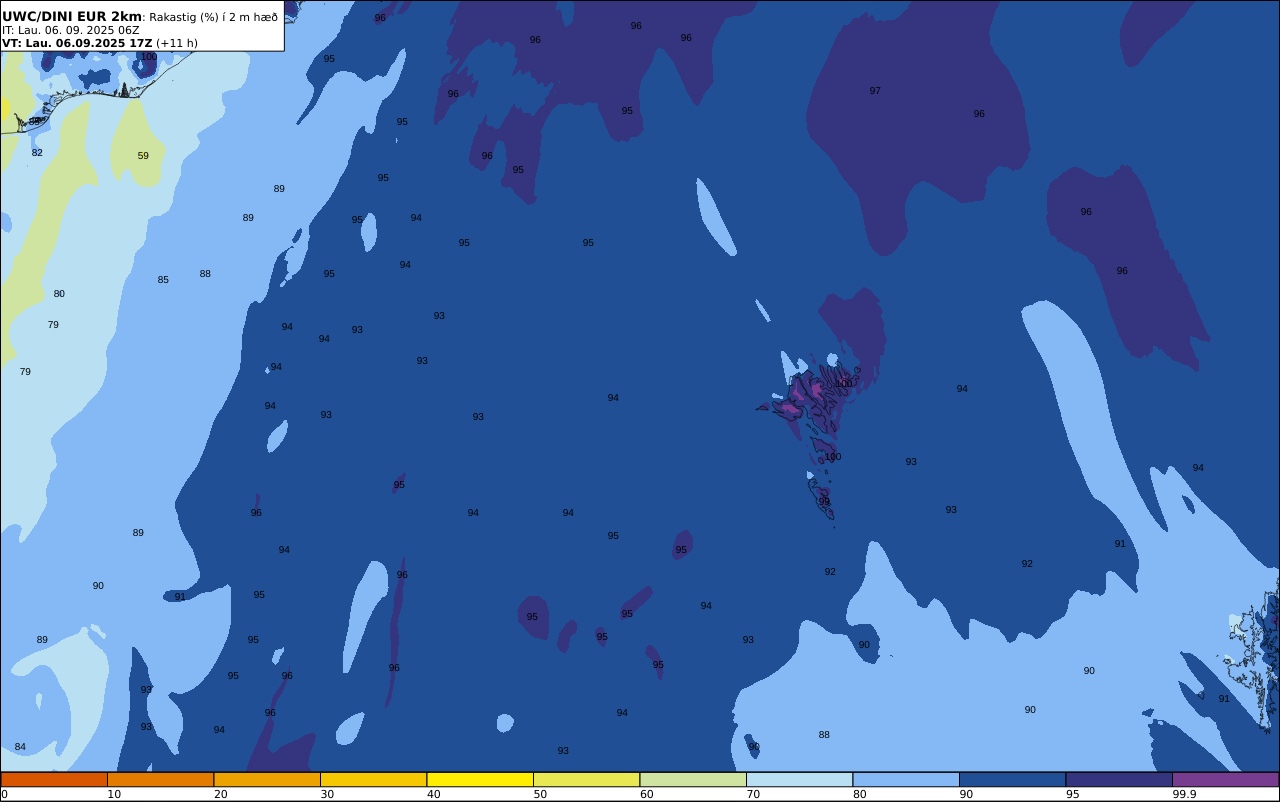Click the pale green 60–70 legend swatch
The image size is (1280, 802).
[x=693, y=779]
